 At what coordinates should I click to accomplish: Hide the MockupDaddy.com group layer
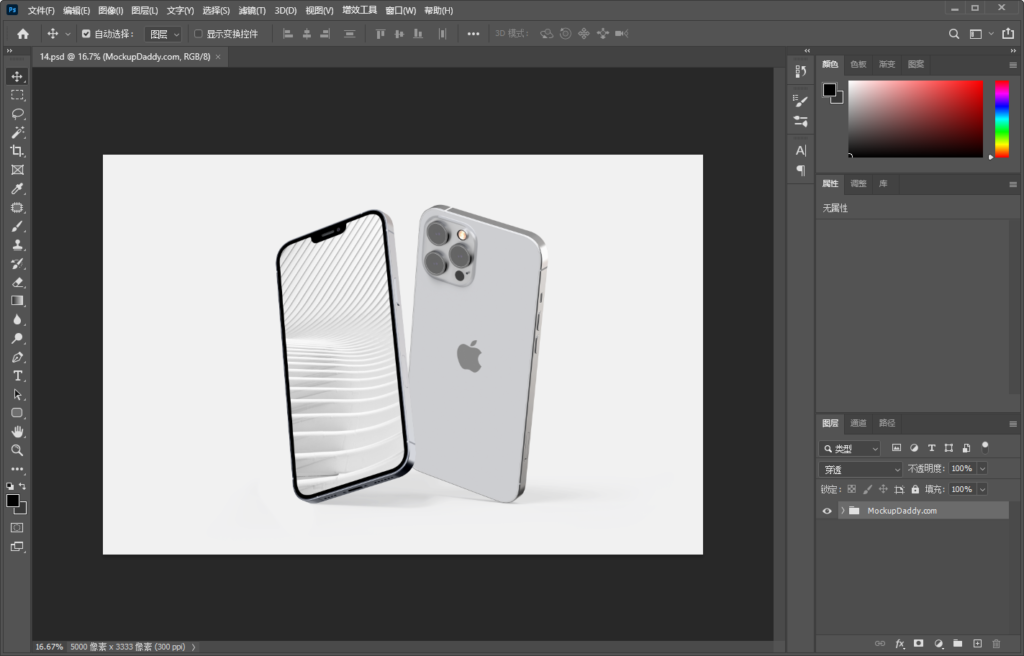(827, 511)
